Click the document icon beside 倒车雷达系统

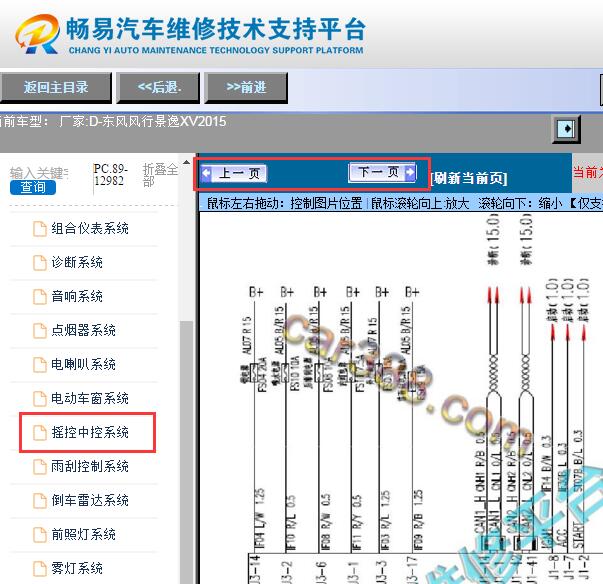point(40,501)
